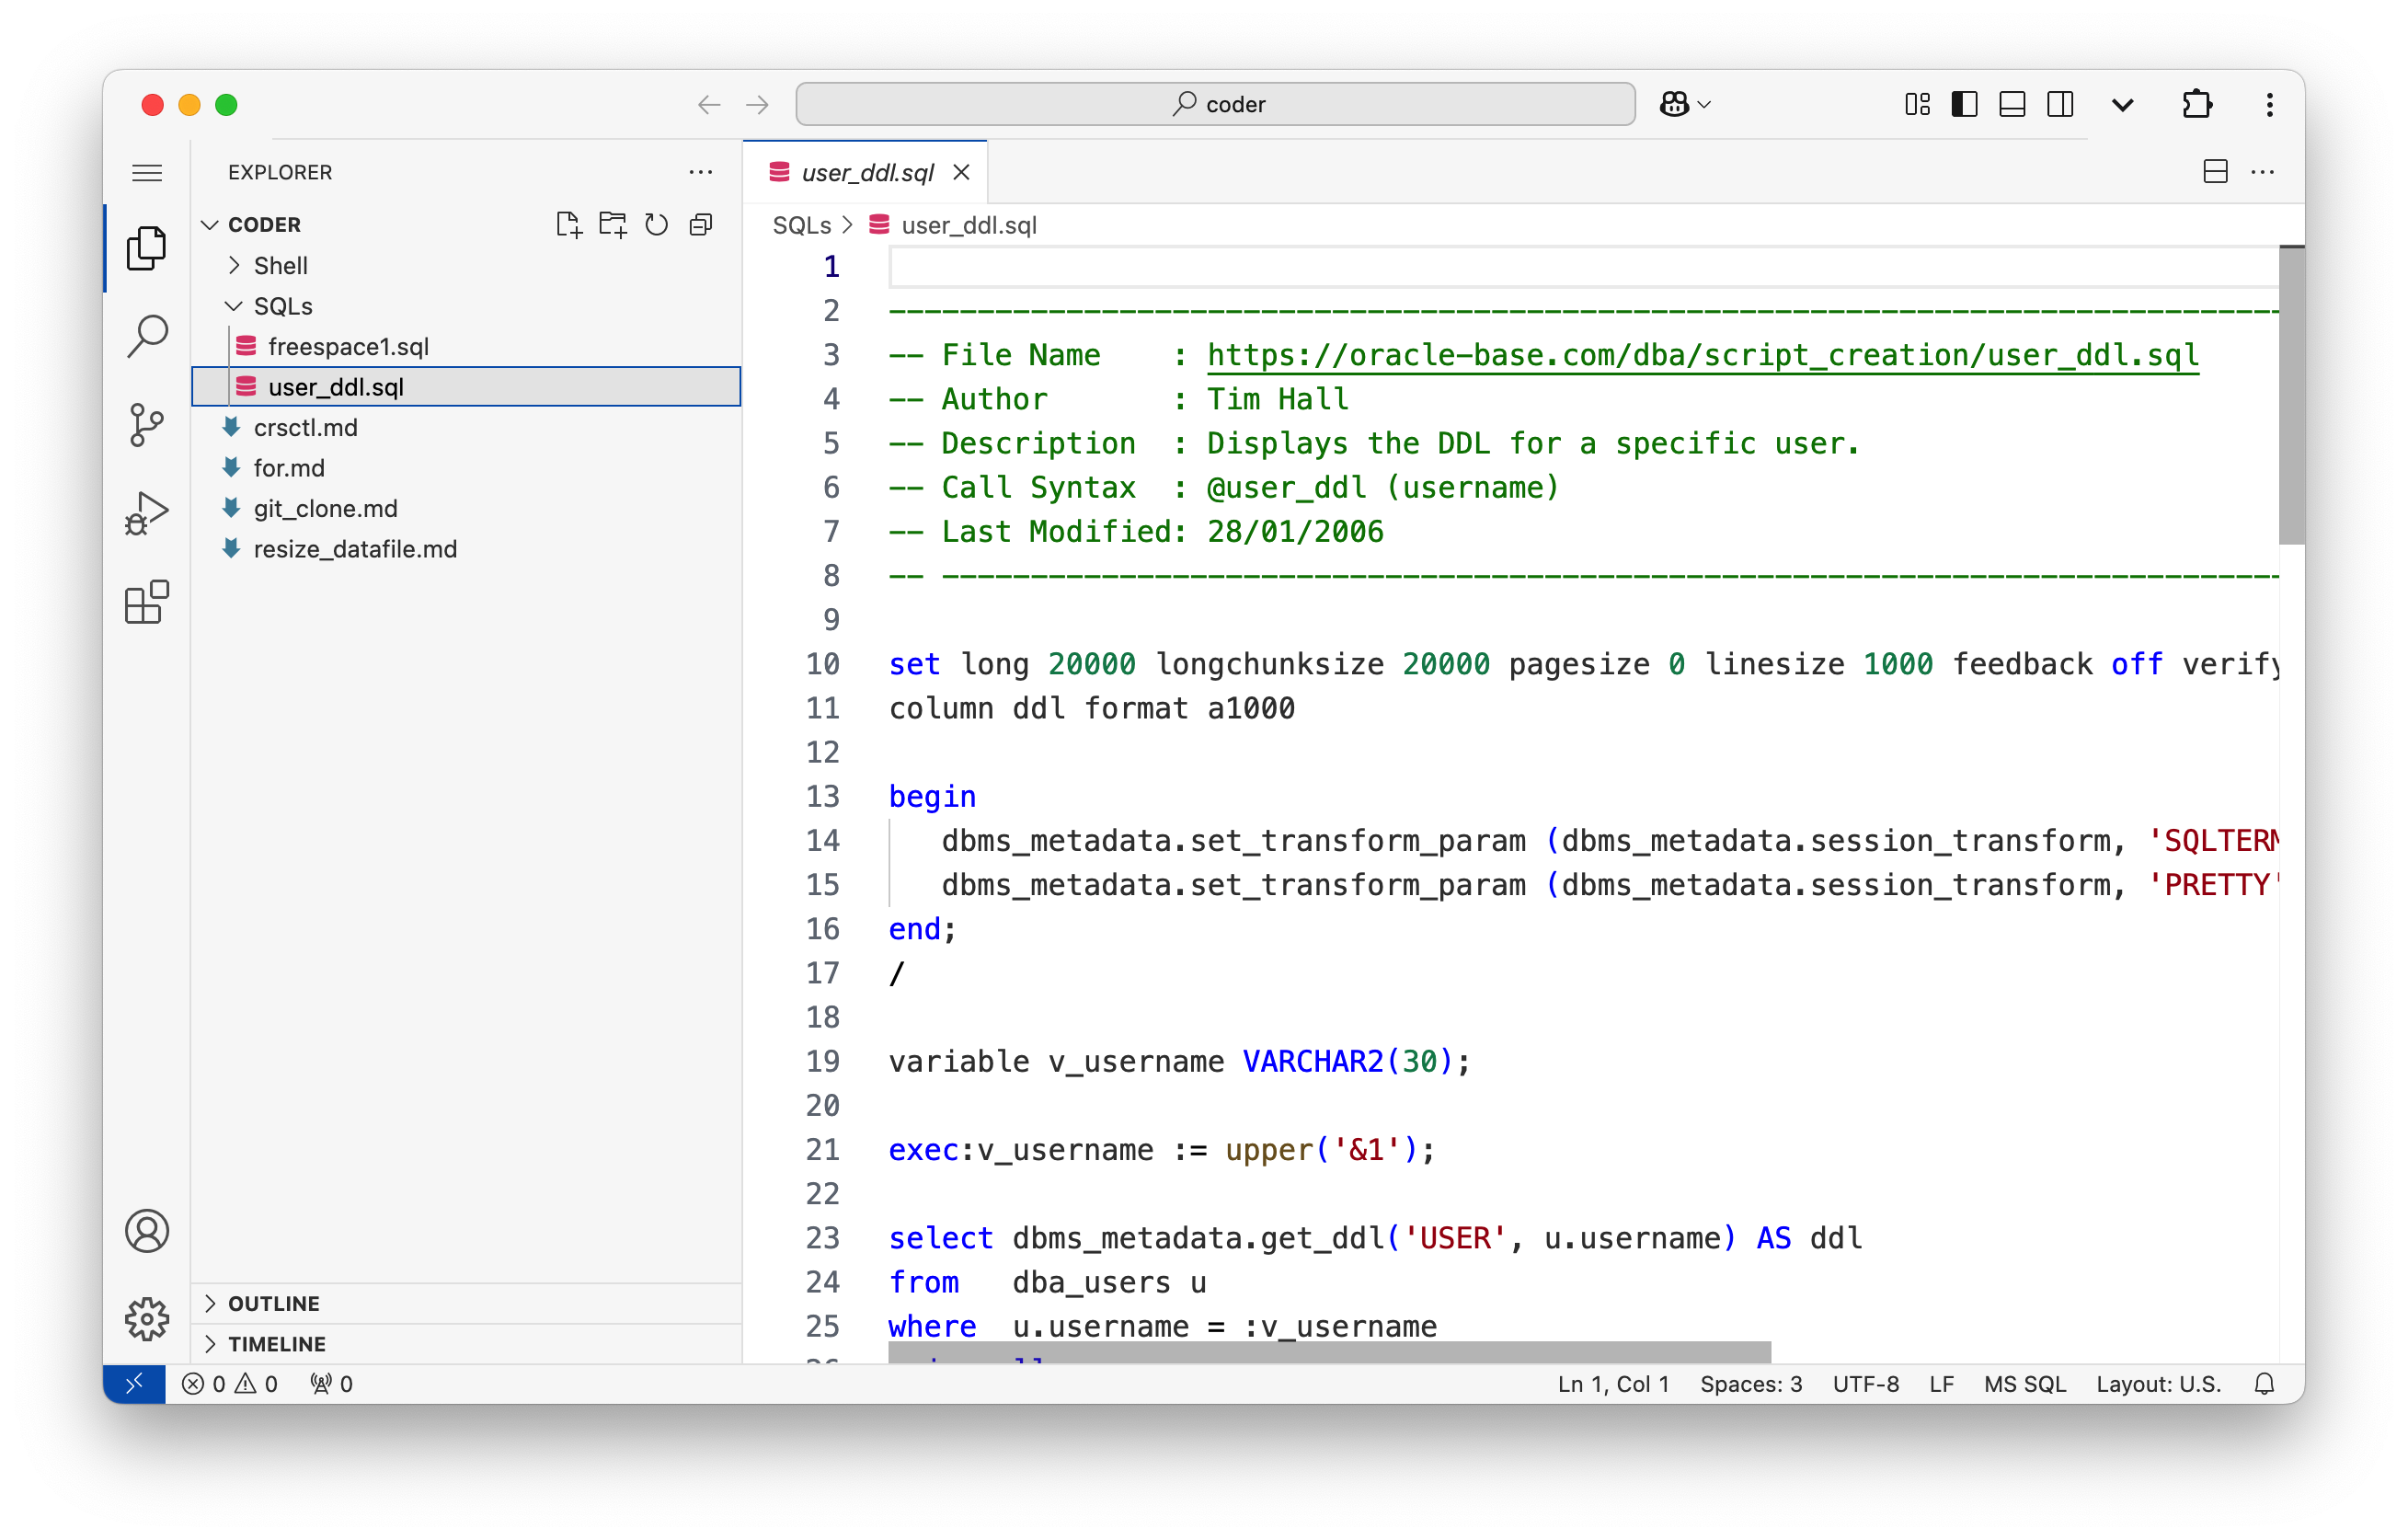2408x1540 pixels.
Task: Expand the OUTLINE section
Action: point(273,1303)
